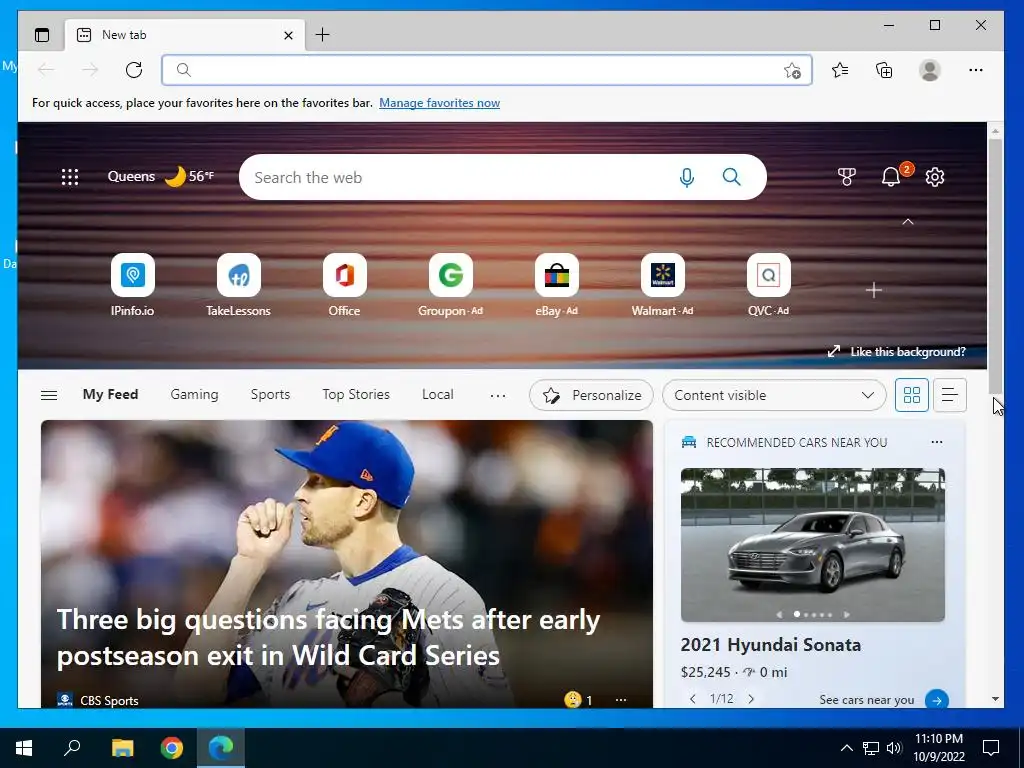Switch to grid view layout
This screenshot has height=768, width=1024.
[x=912, y=395]
